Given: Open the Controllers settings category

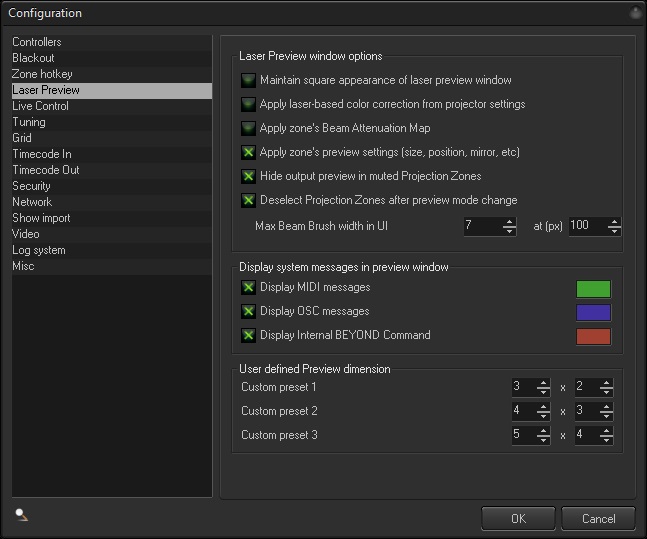Looking at the screenshot, I should [x=37, y=42].
